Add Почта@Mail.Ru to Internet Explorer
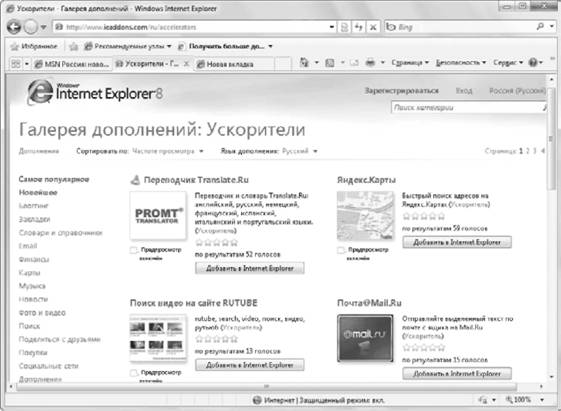Viewport: 561px width, 411px height. pyautogui.click(x=457, y=373)
